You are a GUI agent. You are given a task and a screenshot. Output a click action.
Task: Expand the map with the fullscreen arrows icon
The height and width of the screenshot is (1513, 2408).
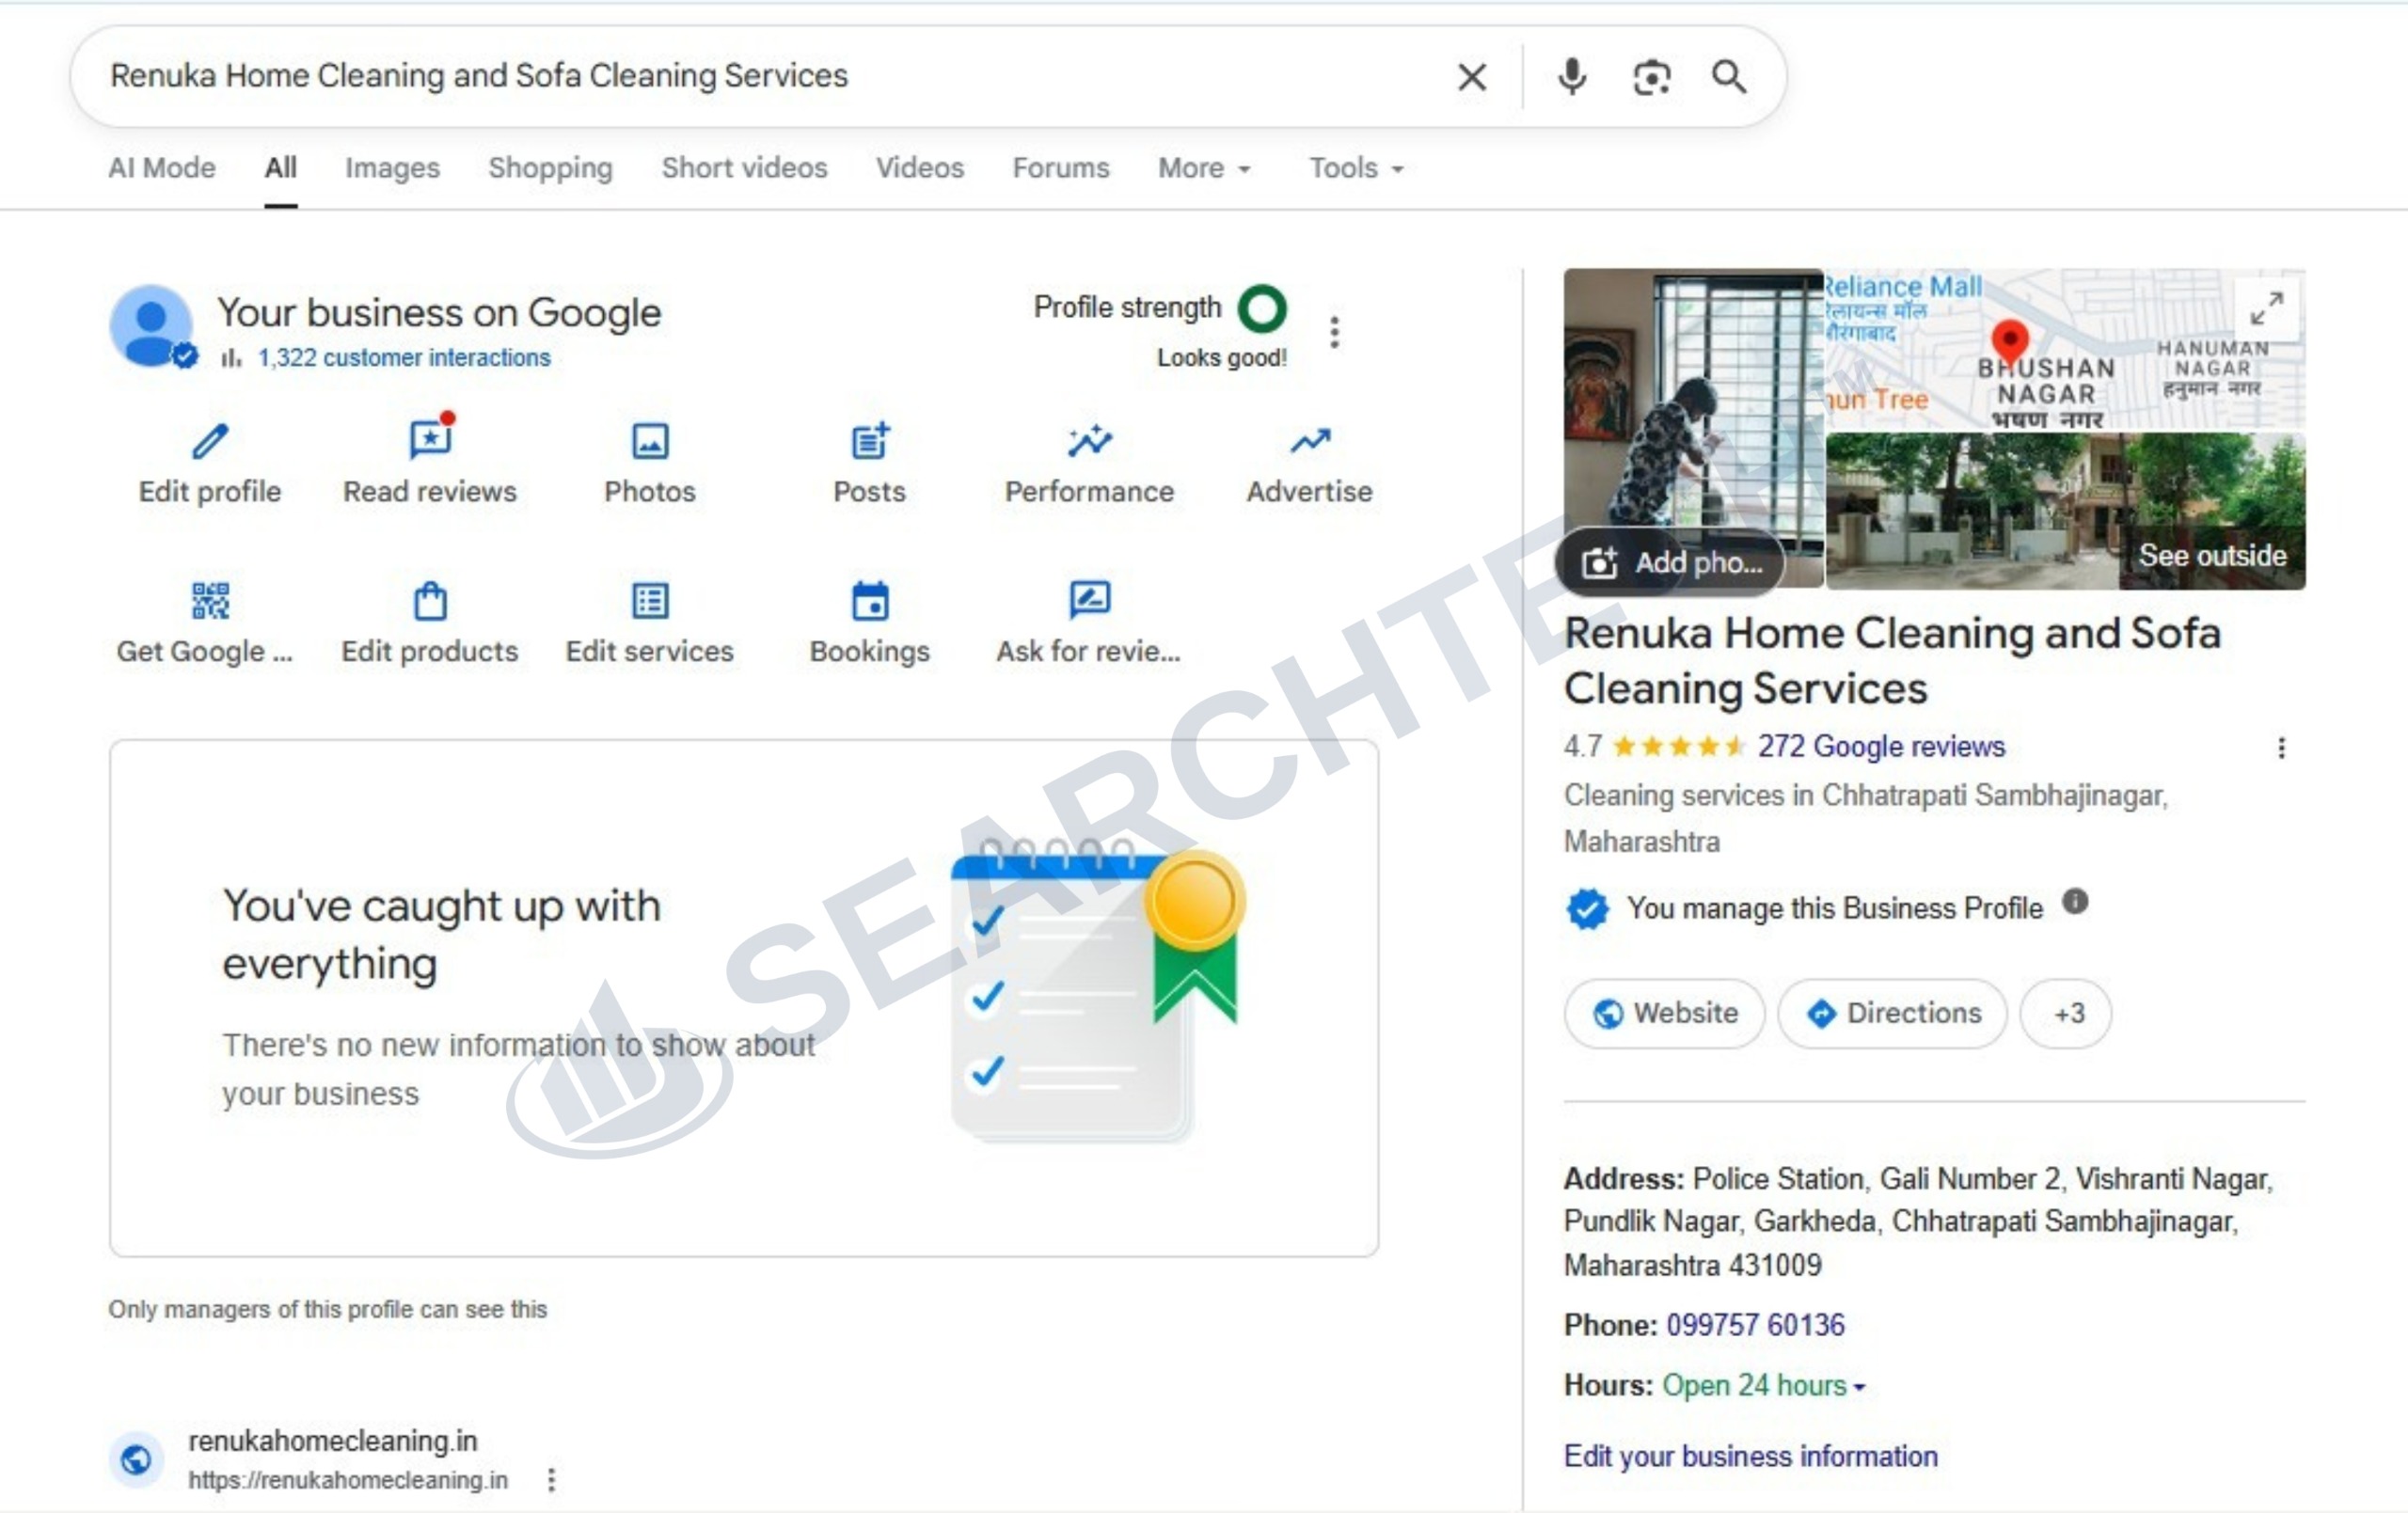[x=2267, y=308]
